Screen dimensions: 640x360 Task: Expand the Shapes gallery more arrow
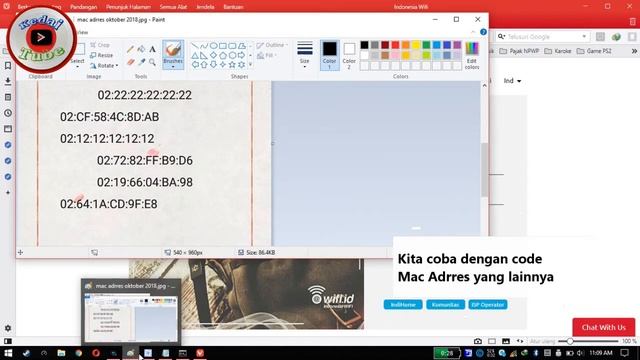[x=250, y=64]
